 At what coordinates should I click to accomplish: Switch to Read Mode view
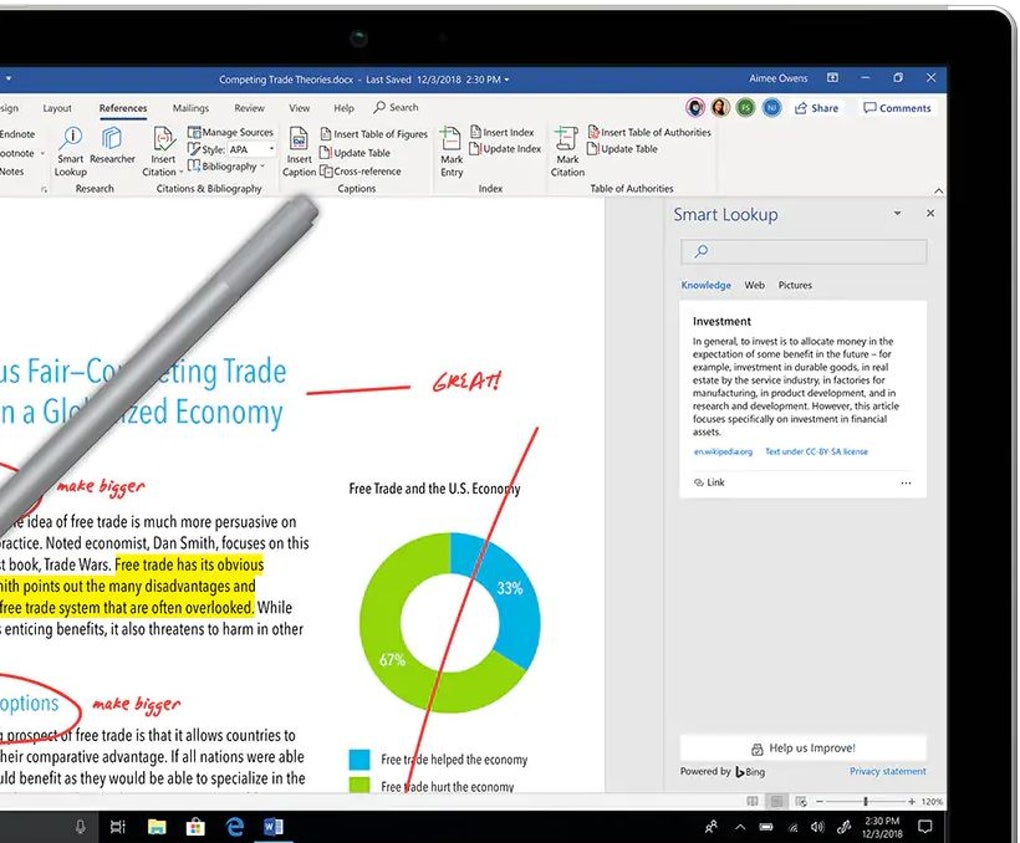[751, 800]
